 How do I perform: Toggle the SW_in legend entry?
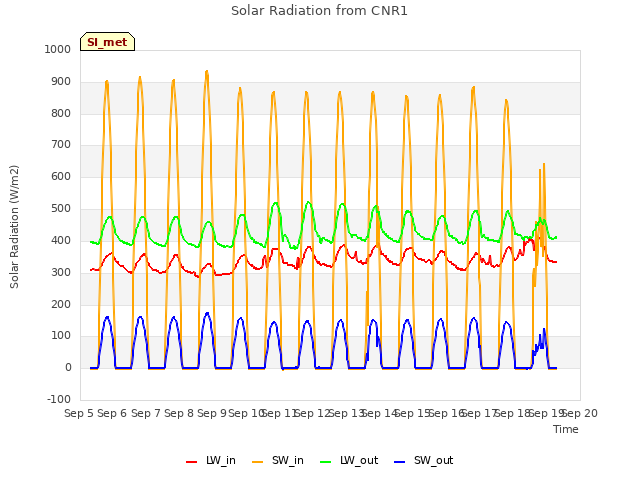(x=278, y=460)
